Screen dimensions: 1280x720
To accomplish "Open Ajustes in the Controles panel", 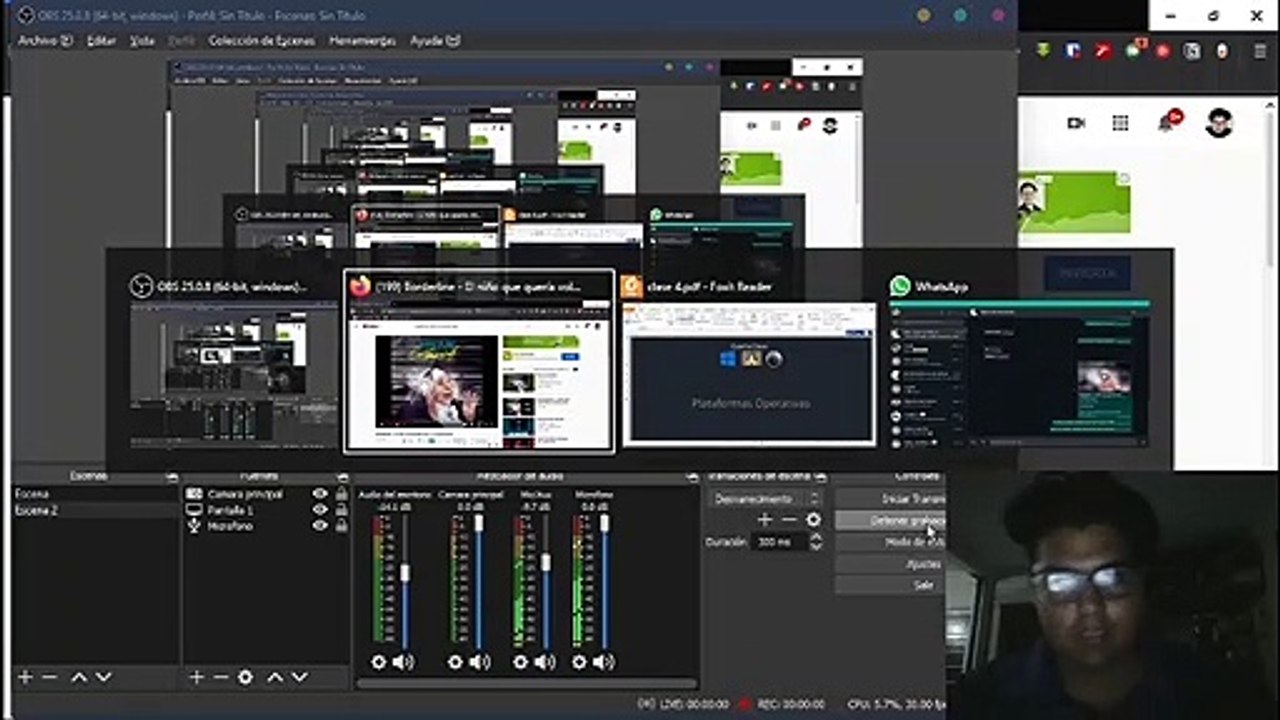I will tap(890, 564).
